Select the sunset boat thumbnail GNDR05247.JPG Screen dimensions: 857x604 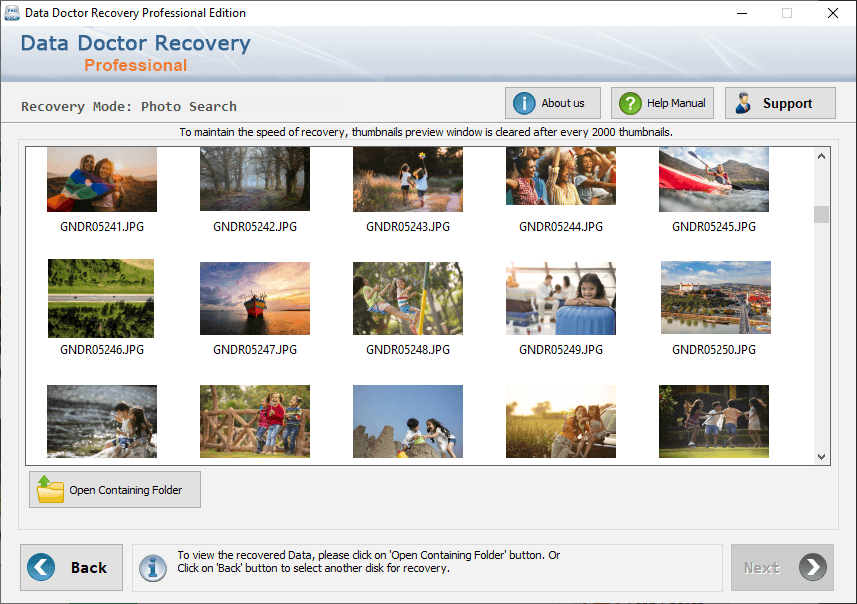(255, 298)
